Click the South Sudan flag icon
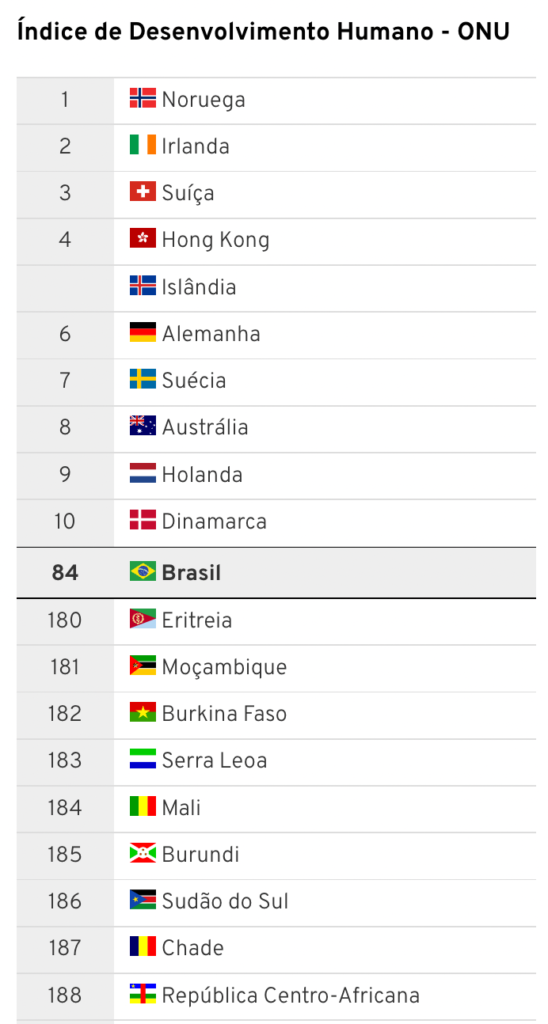 tap(142, 900)
